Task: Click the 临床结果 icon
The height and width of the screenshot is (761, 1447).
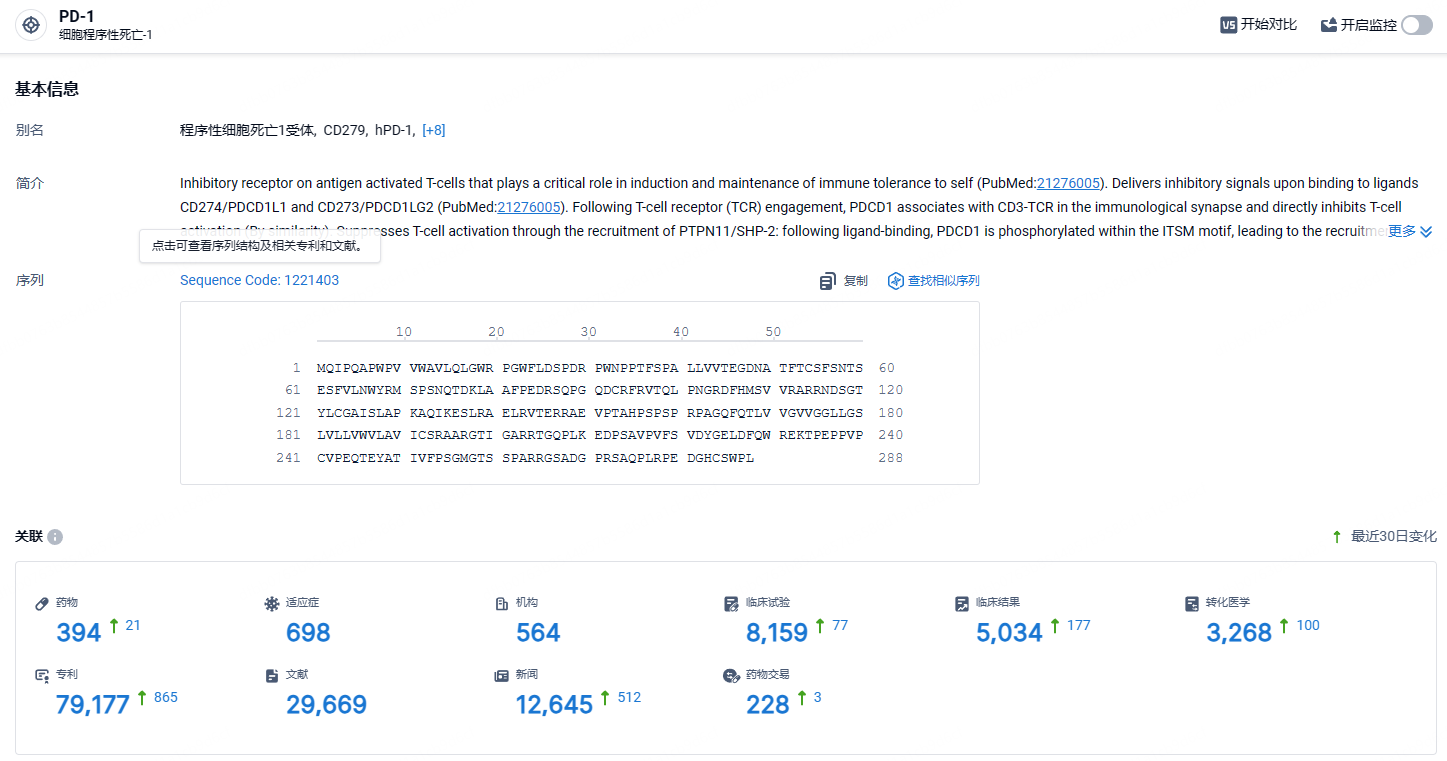Action: point(962,603)
